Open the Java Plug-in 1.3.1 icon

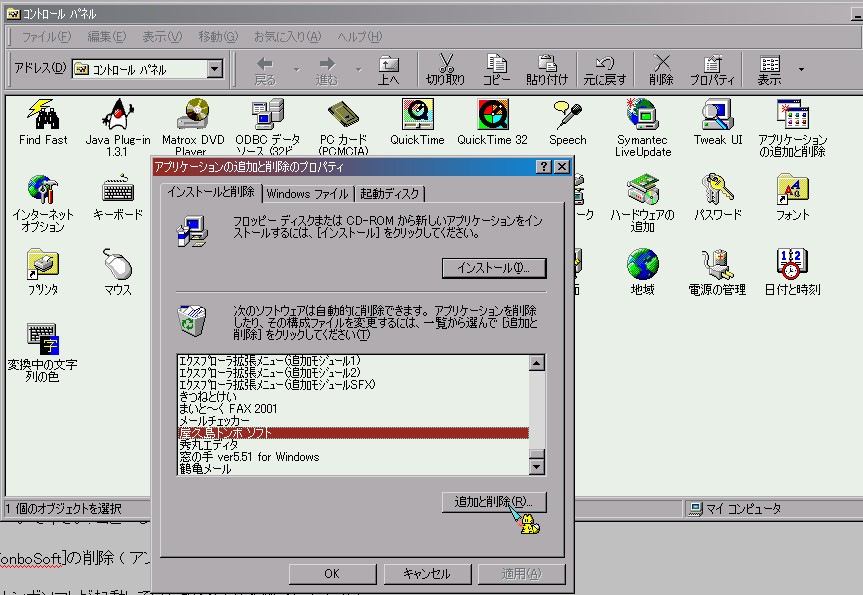[x=118, y=127]
